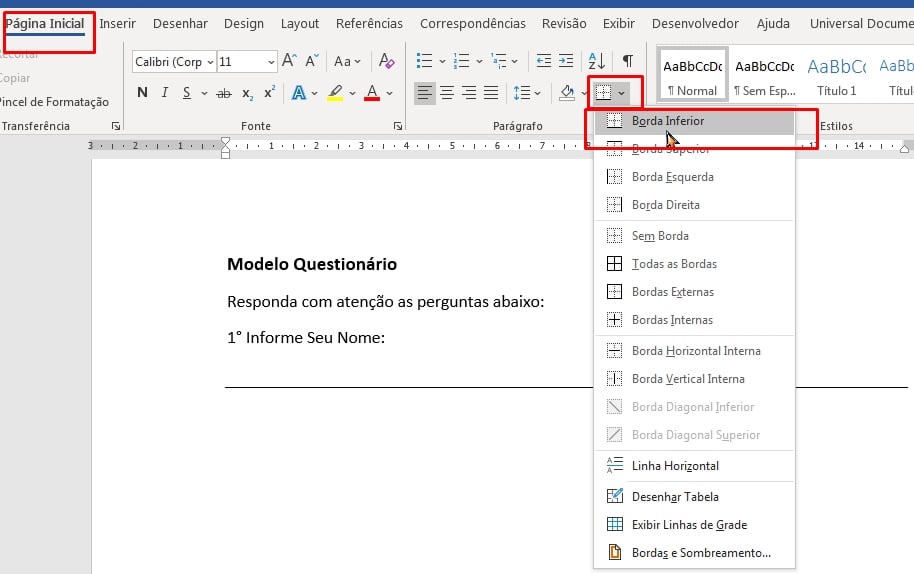The height and width of the screenshot is (574, 914).
Task: Click the Modelo Questionário heading
Action: [x=312, y=264]
